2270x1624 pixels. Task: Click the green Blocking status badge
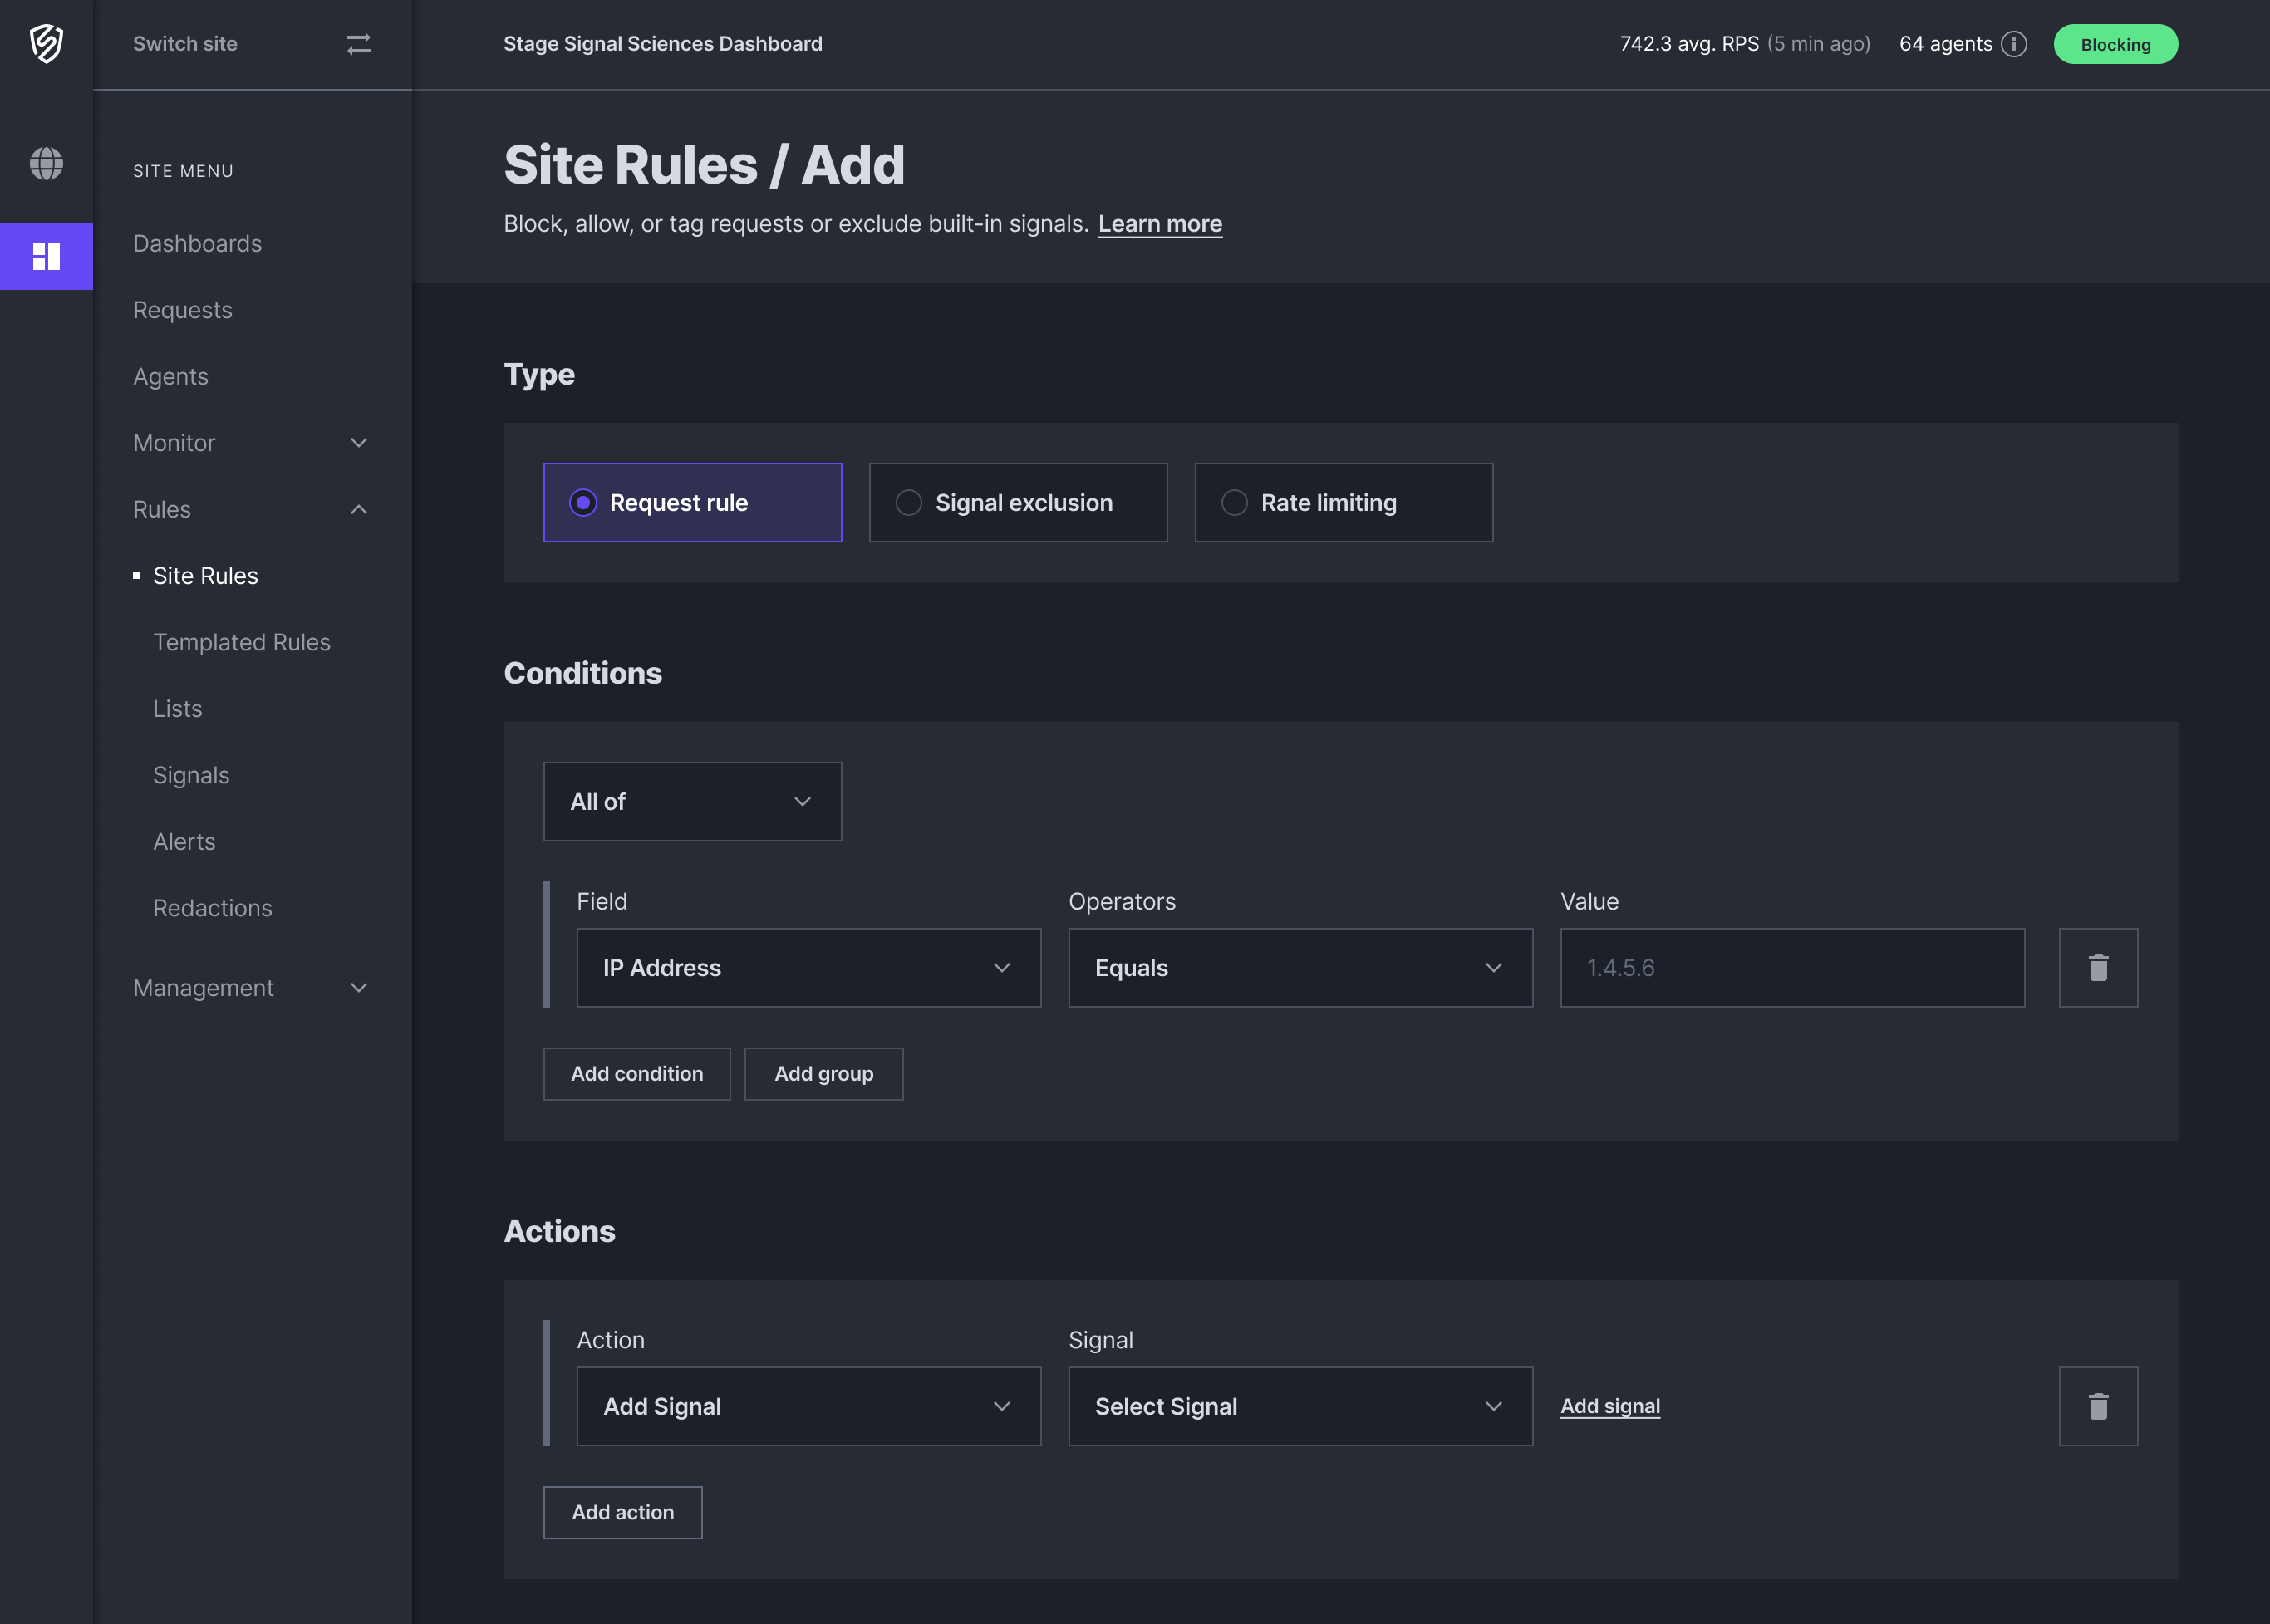point(2115,44)
